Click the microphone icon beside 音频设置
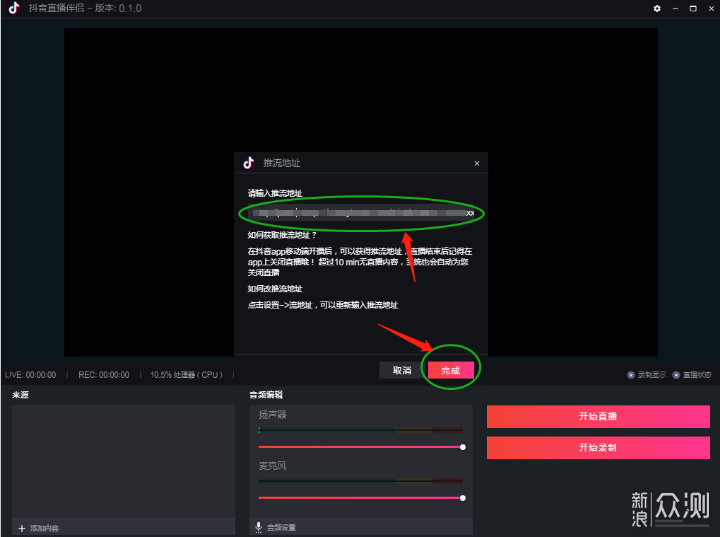The image size is (720, 537). pyautogui.click(x=259, y=527)
